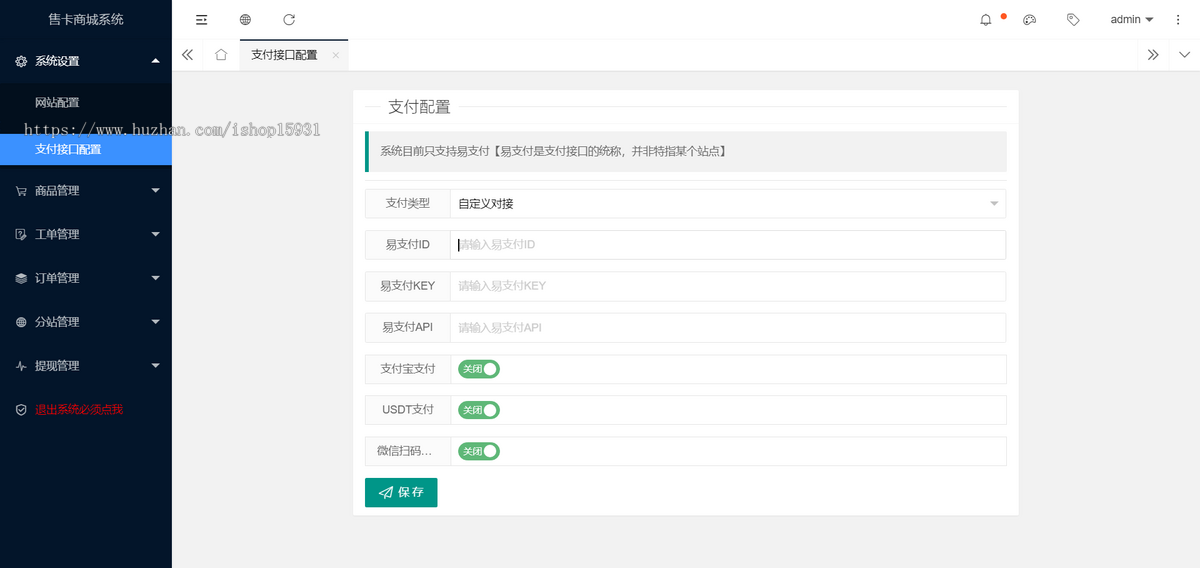
Task: Collapse sidebar with menu fold icon
Action: 202,19
